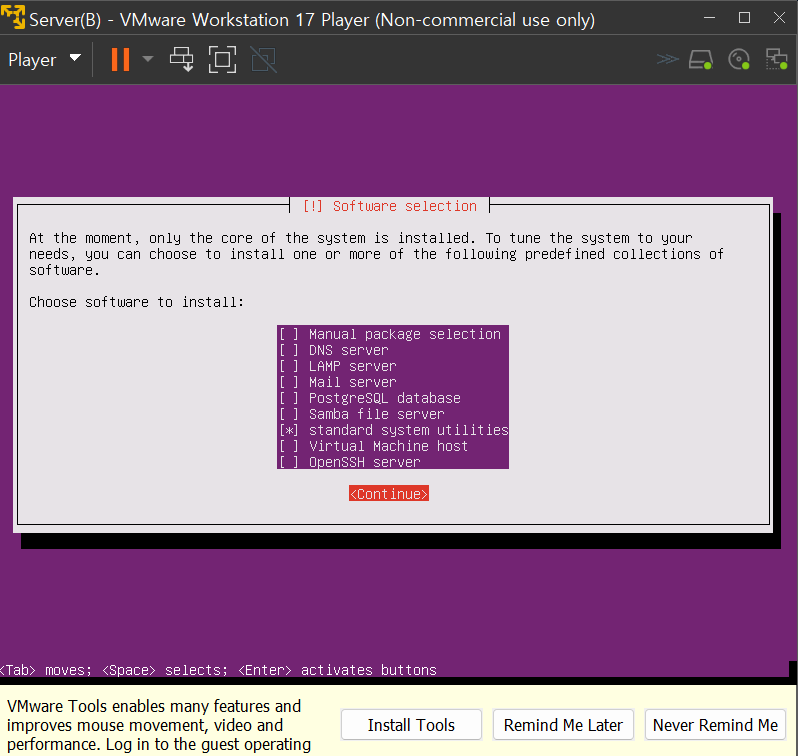Click the VMware logo in the title bar

click(x=13, y=17)
